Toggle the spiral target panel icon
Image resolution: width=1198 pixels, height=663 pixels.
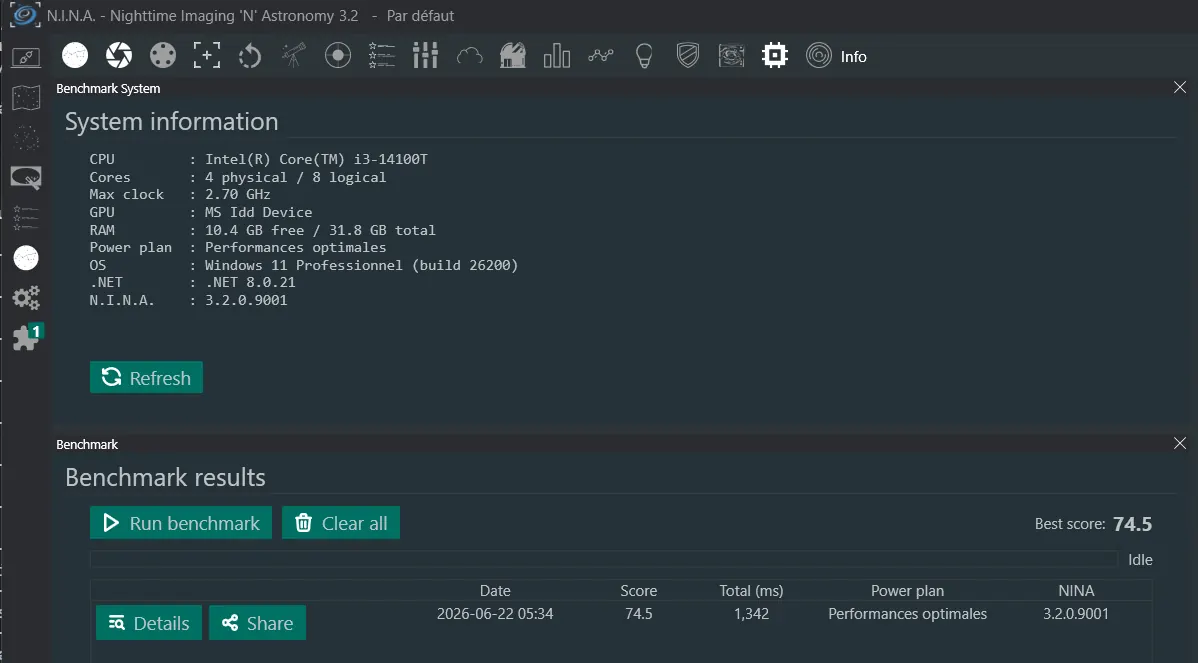point(818,56)
